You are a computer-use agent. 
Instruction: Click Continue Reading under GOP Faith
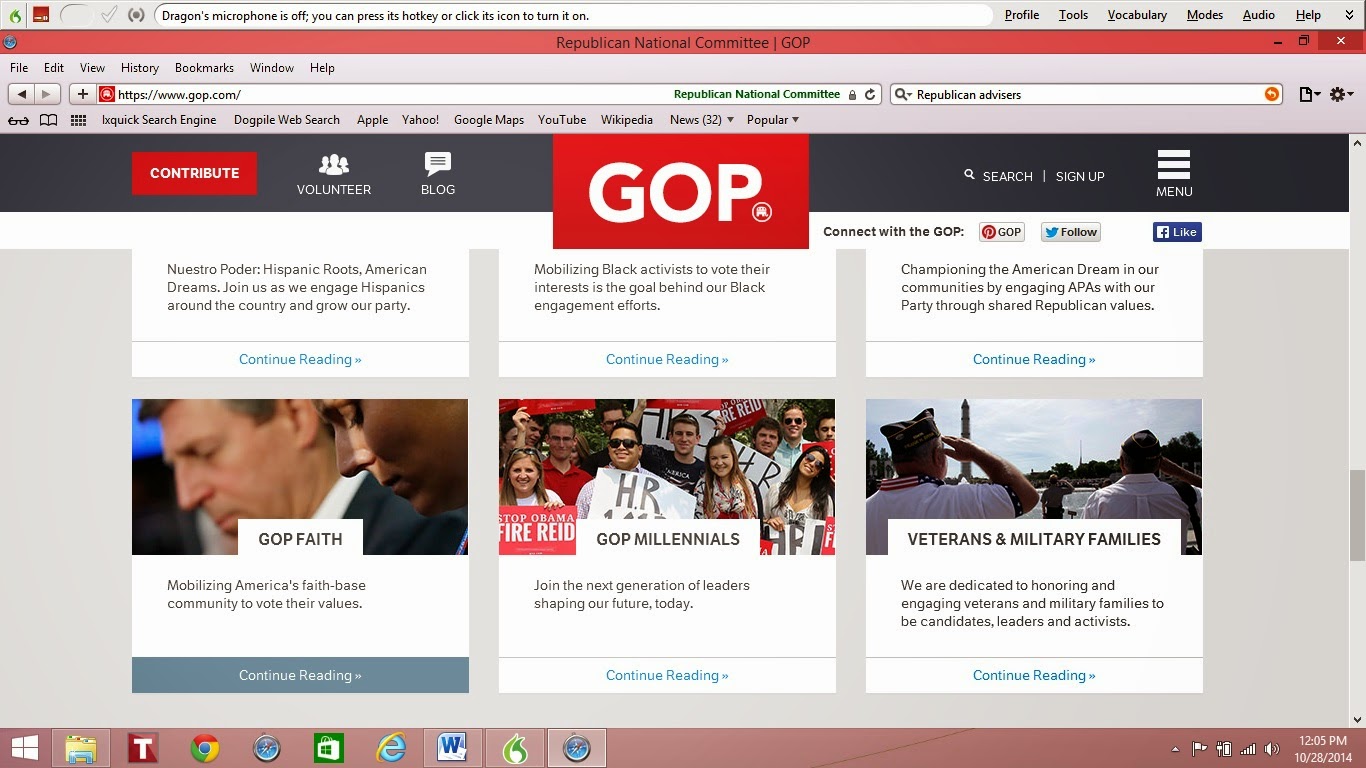click(x=300, y=675)
